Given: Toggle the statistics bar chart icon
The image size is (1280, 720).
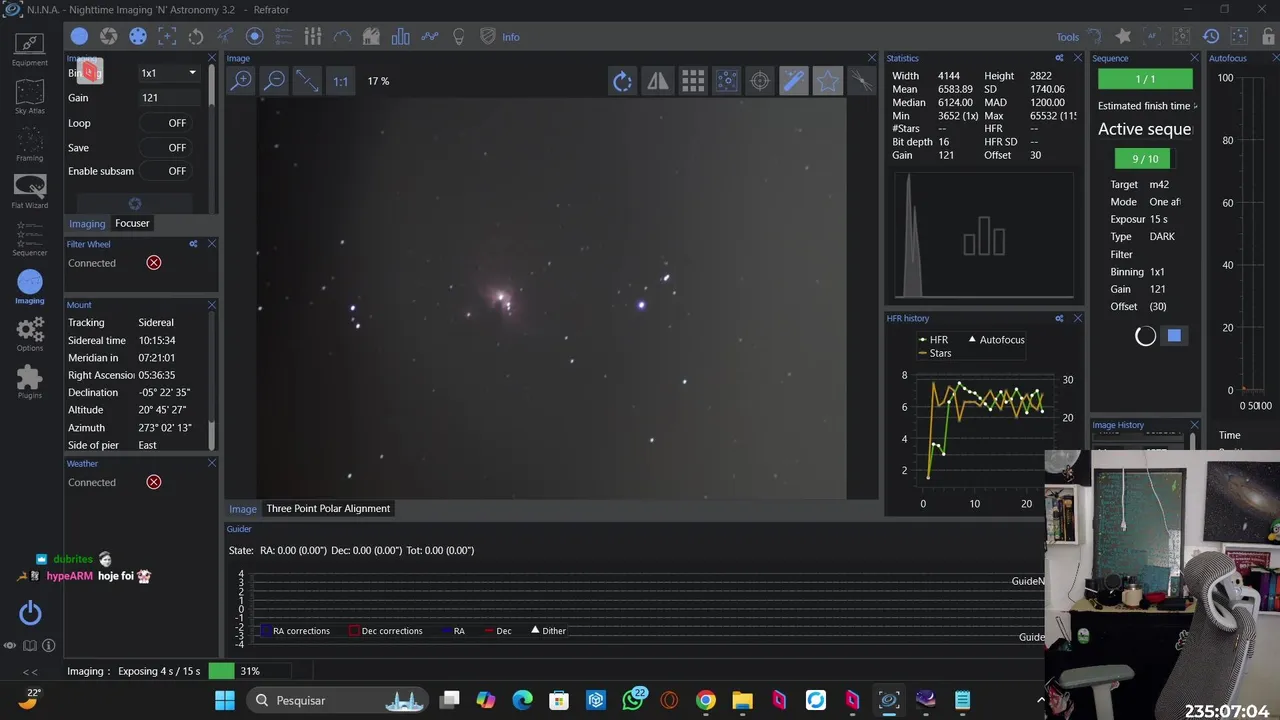Looking at the screenshot, I should (401, 37).
